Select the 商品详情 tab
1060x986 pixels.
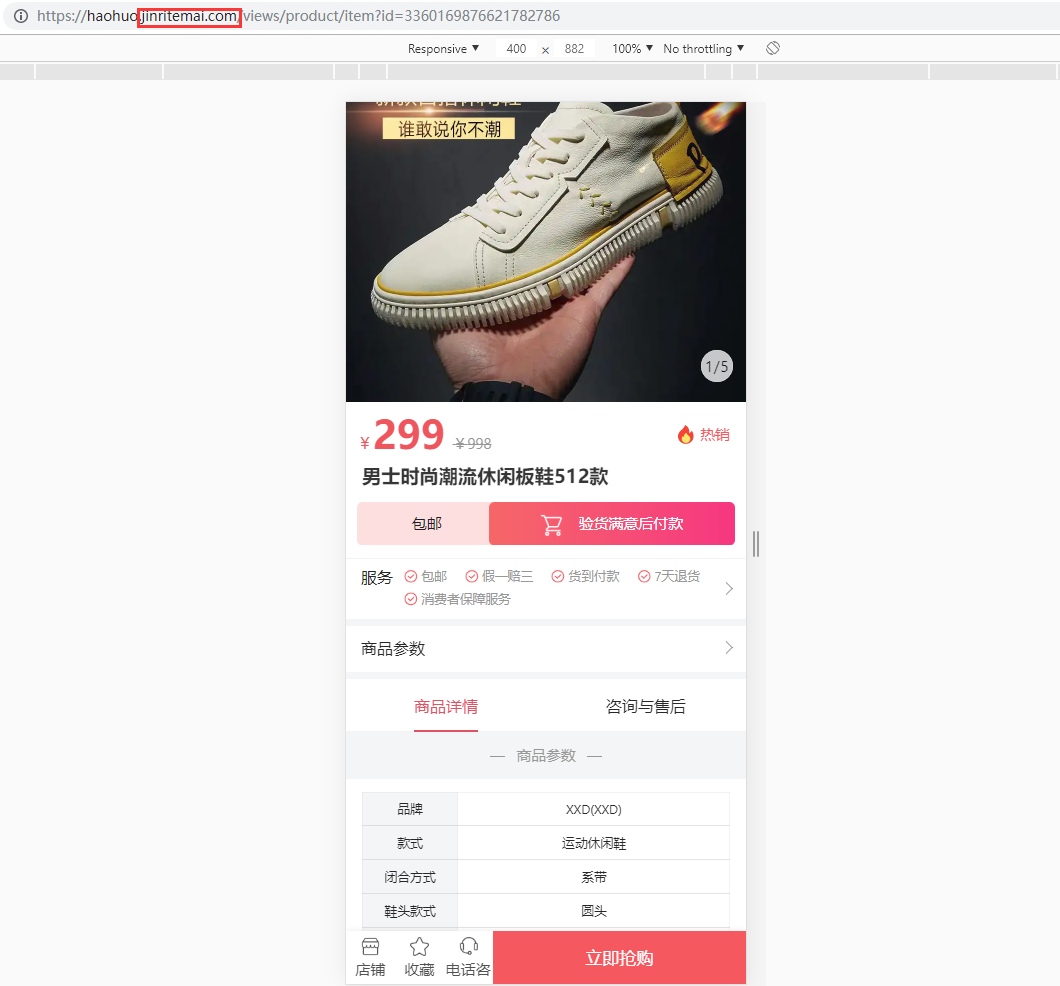coord(446,707)
